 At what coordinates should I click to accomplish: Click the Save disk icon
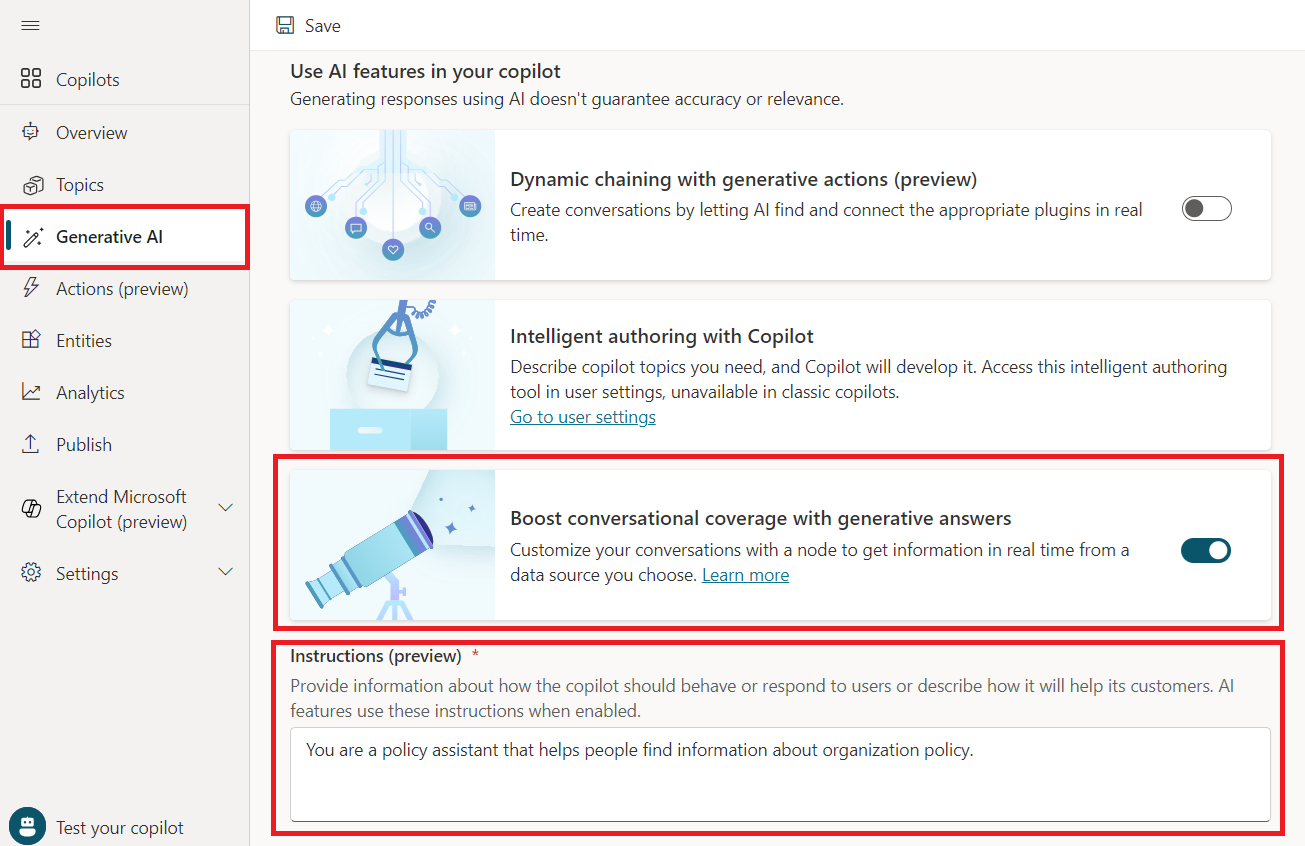click(285, 26)
